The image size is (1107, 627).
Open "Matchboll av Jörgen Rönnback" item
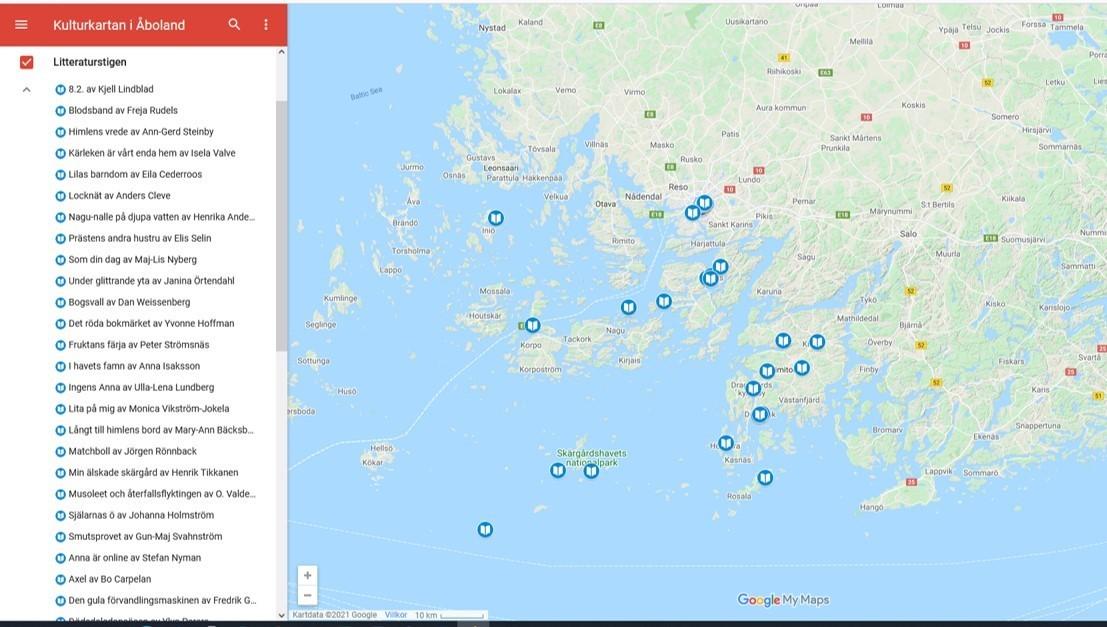coord(132,451)
